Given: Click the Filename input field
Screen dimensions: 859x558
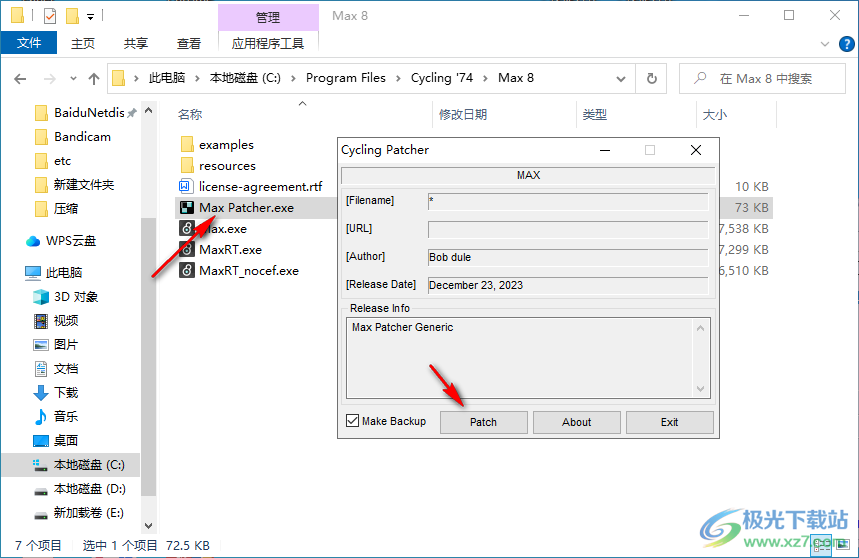Looking at the screenshot, I should coord(568,201).
